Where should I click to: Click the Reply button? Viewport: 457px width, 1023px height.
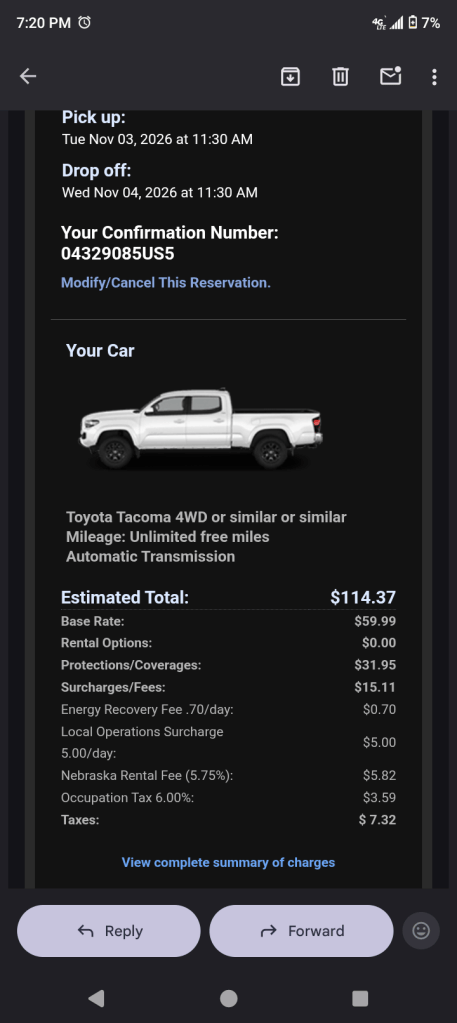point(108,930)
